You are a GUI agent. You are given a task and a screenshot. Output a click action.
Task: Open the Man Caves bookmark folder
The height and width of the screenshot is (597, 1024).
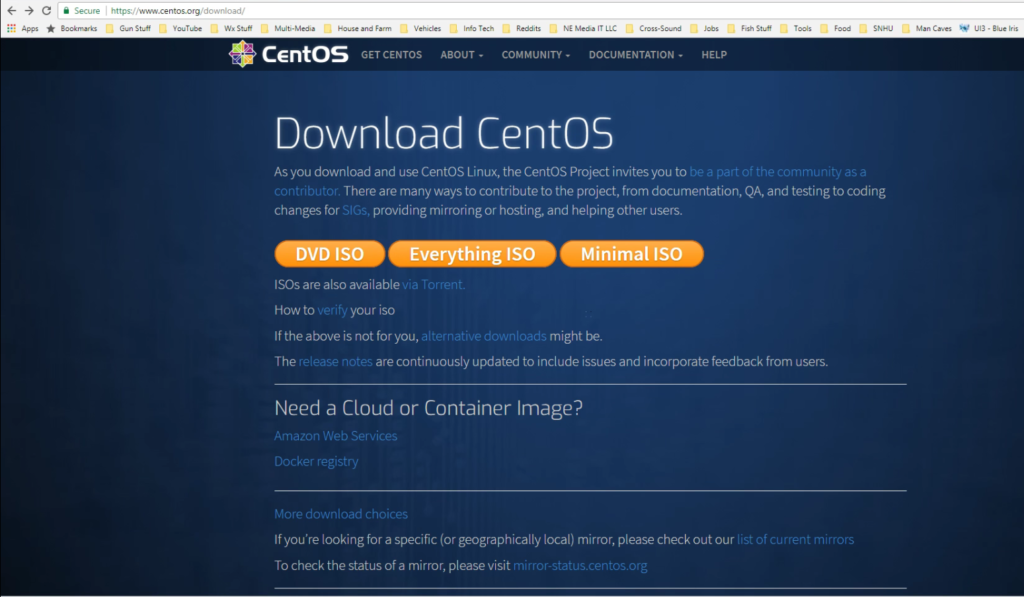click(927, 28)
